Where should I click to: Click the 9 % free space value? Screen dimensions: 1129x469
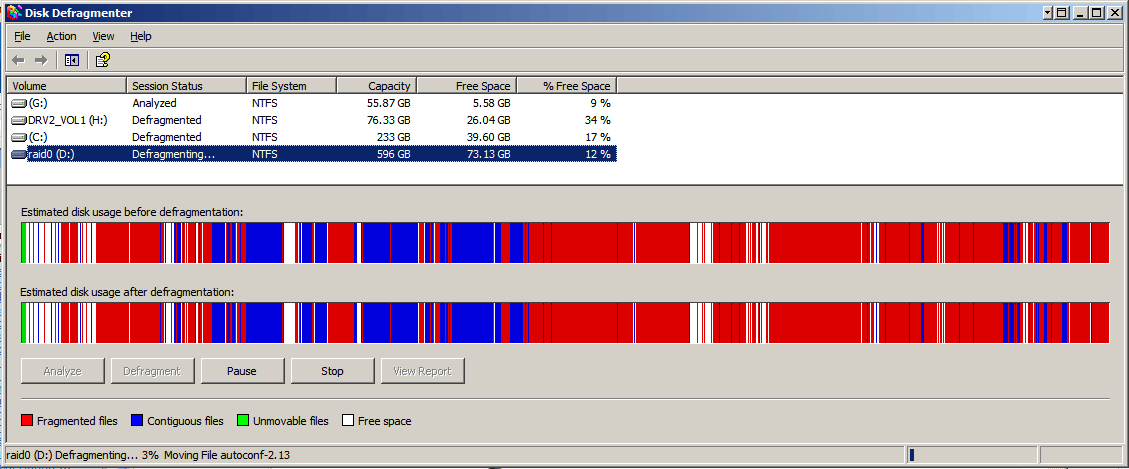coord(601,103)
